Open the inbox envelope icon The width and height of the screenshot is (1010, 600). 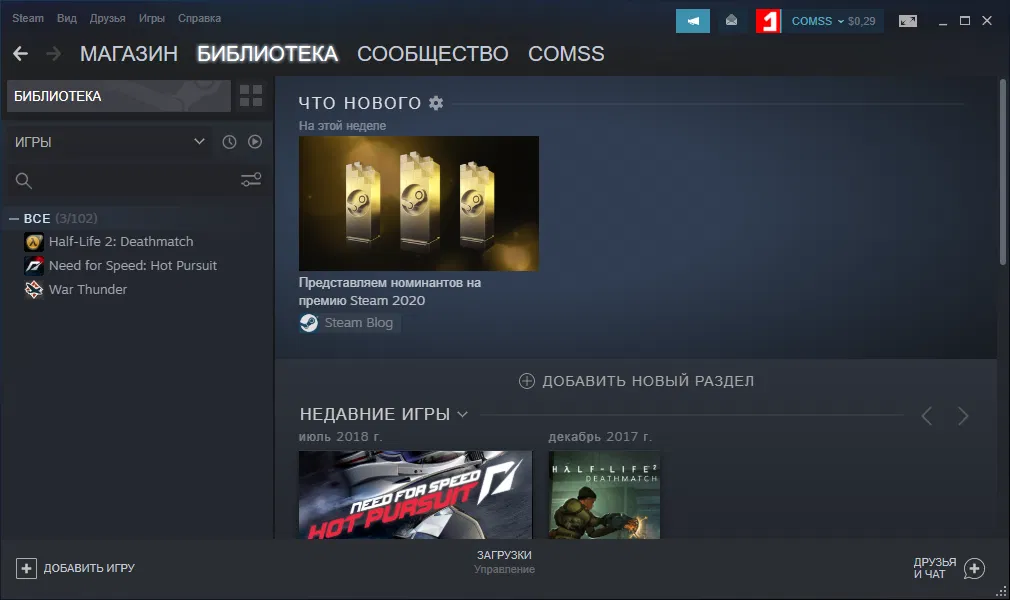pos(732,21)
